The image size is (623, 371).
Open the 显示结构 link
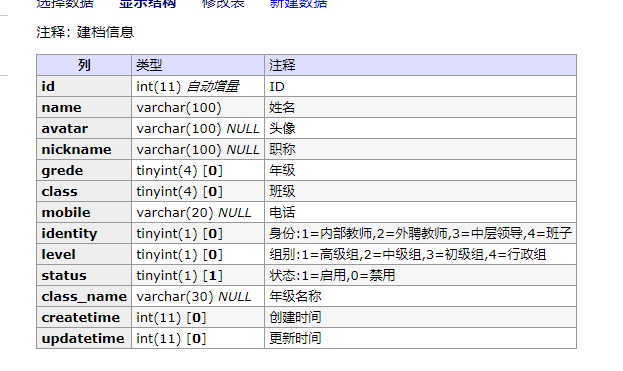pyautogui.click(x=147, y=4)
